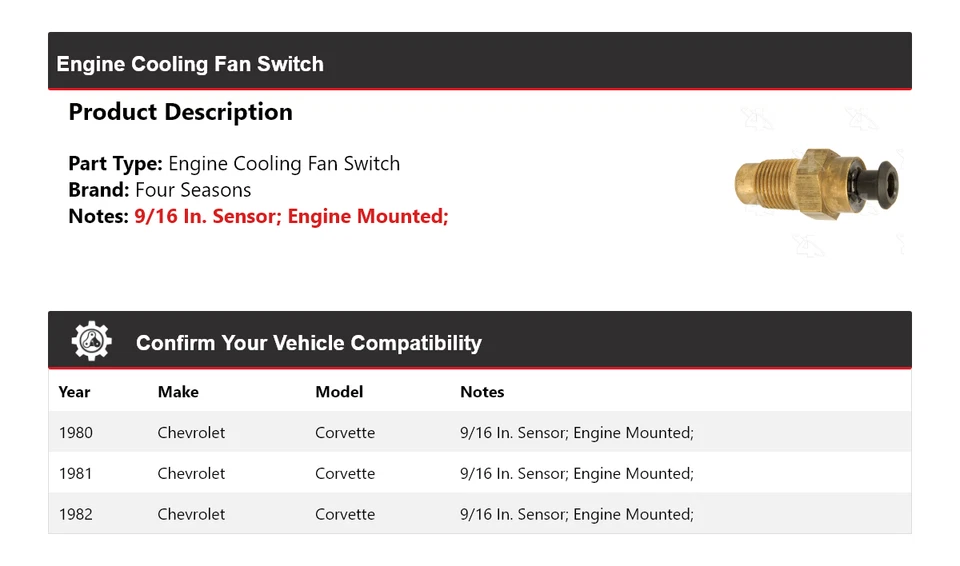Click Corvette in the 1982 row
The height and width of the screenshot is (566, 960).
[x=345, y=514]
